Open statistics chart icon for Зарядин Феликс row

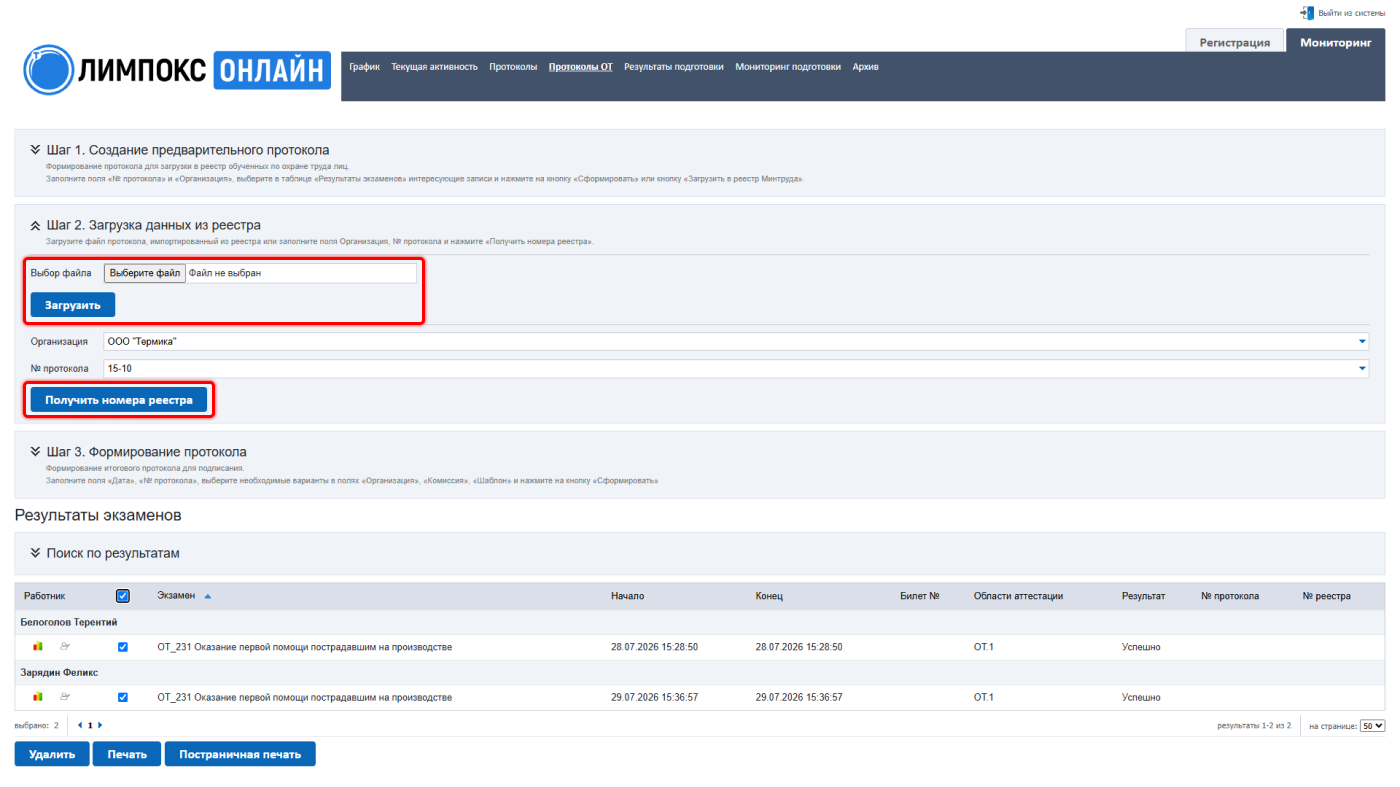click(x=38, y=697)
